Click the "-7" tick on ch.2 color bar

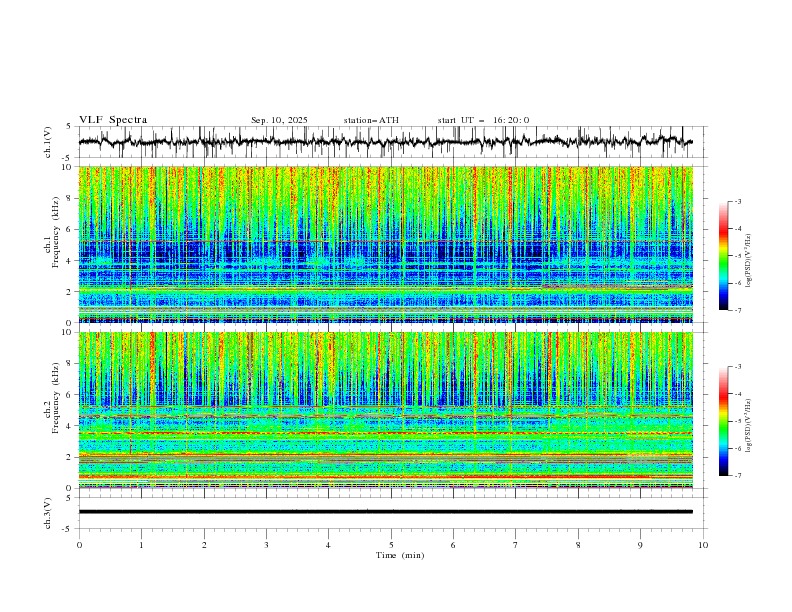click(x=738, y=476)
